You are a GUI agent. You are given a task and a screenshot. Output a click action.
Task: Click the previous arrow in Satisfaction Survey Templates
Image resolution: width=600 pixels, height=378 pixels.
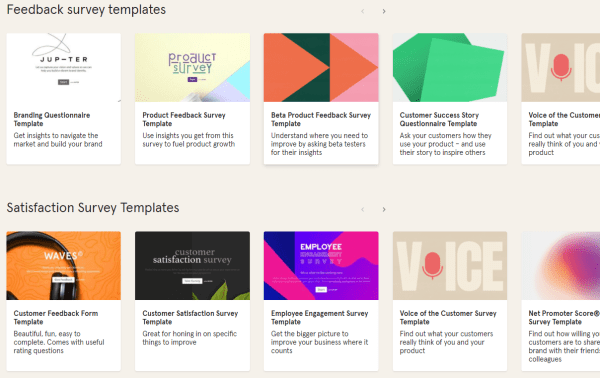tap(363, 210)
